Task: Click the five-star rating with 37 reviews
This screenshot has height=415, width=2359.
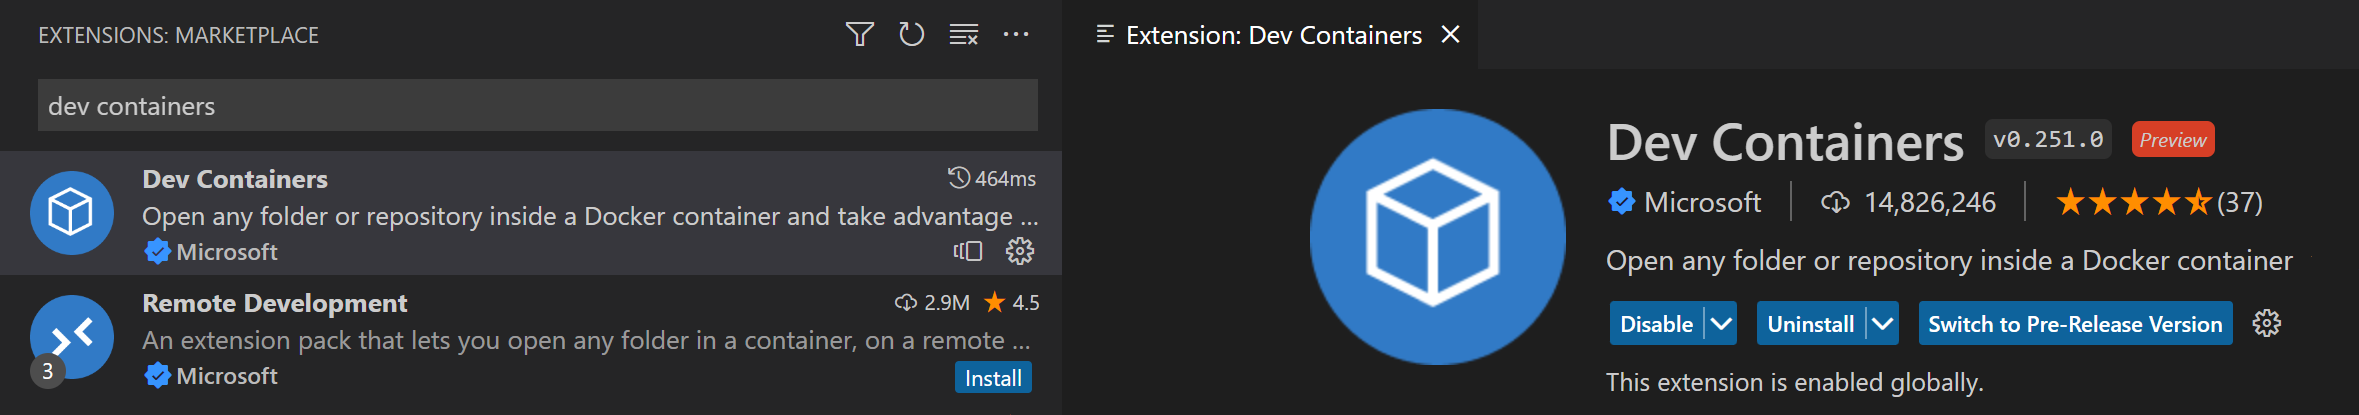Action: click(x=2157, y=203)
